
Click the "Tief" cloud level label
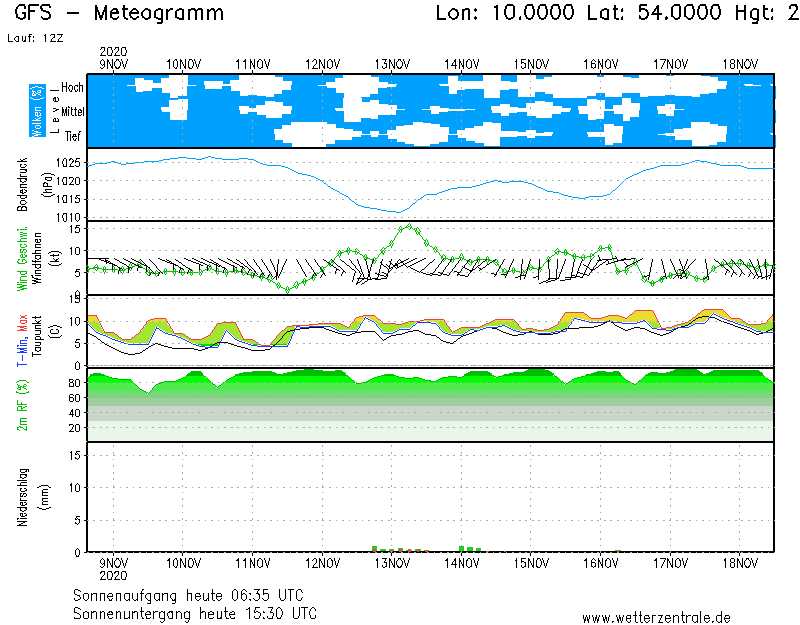72,136
